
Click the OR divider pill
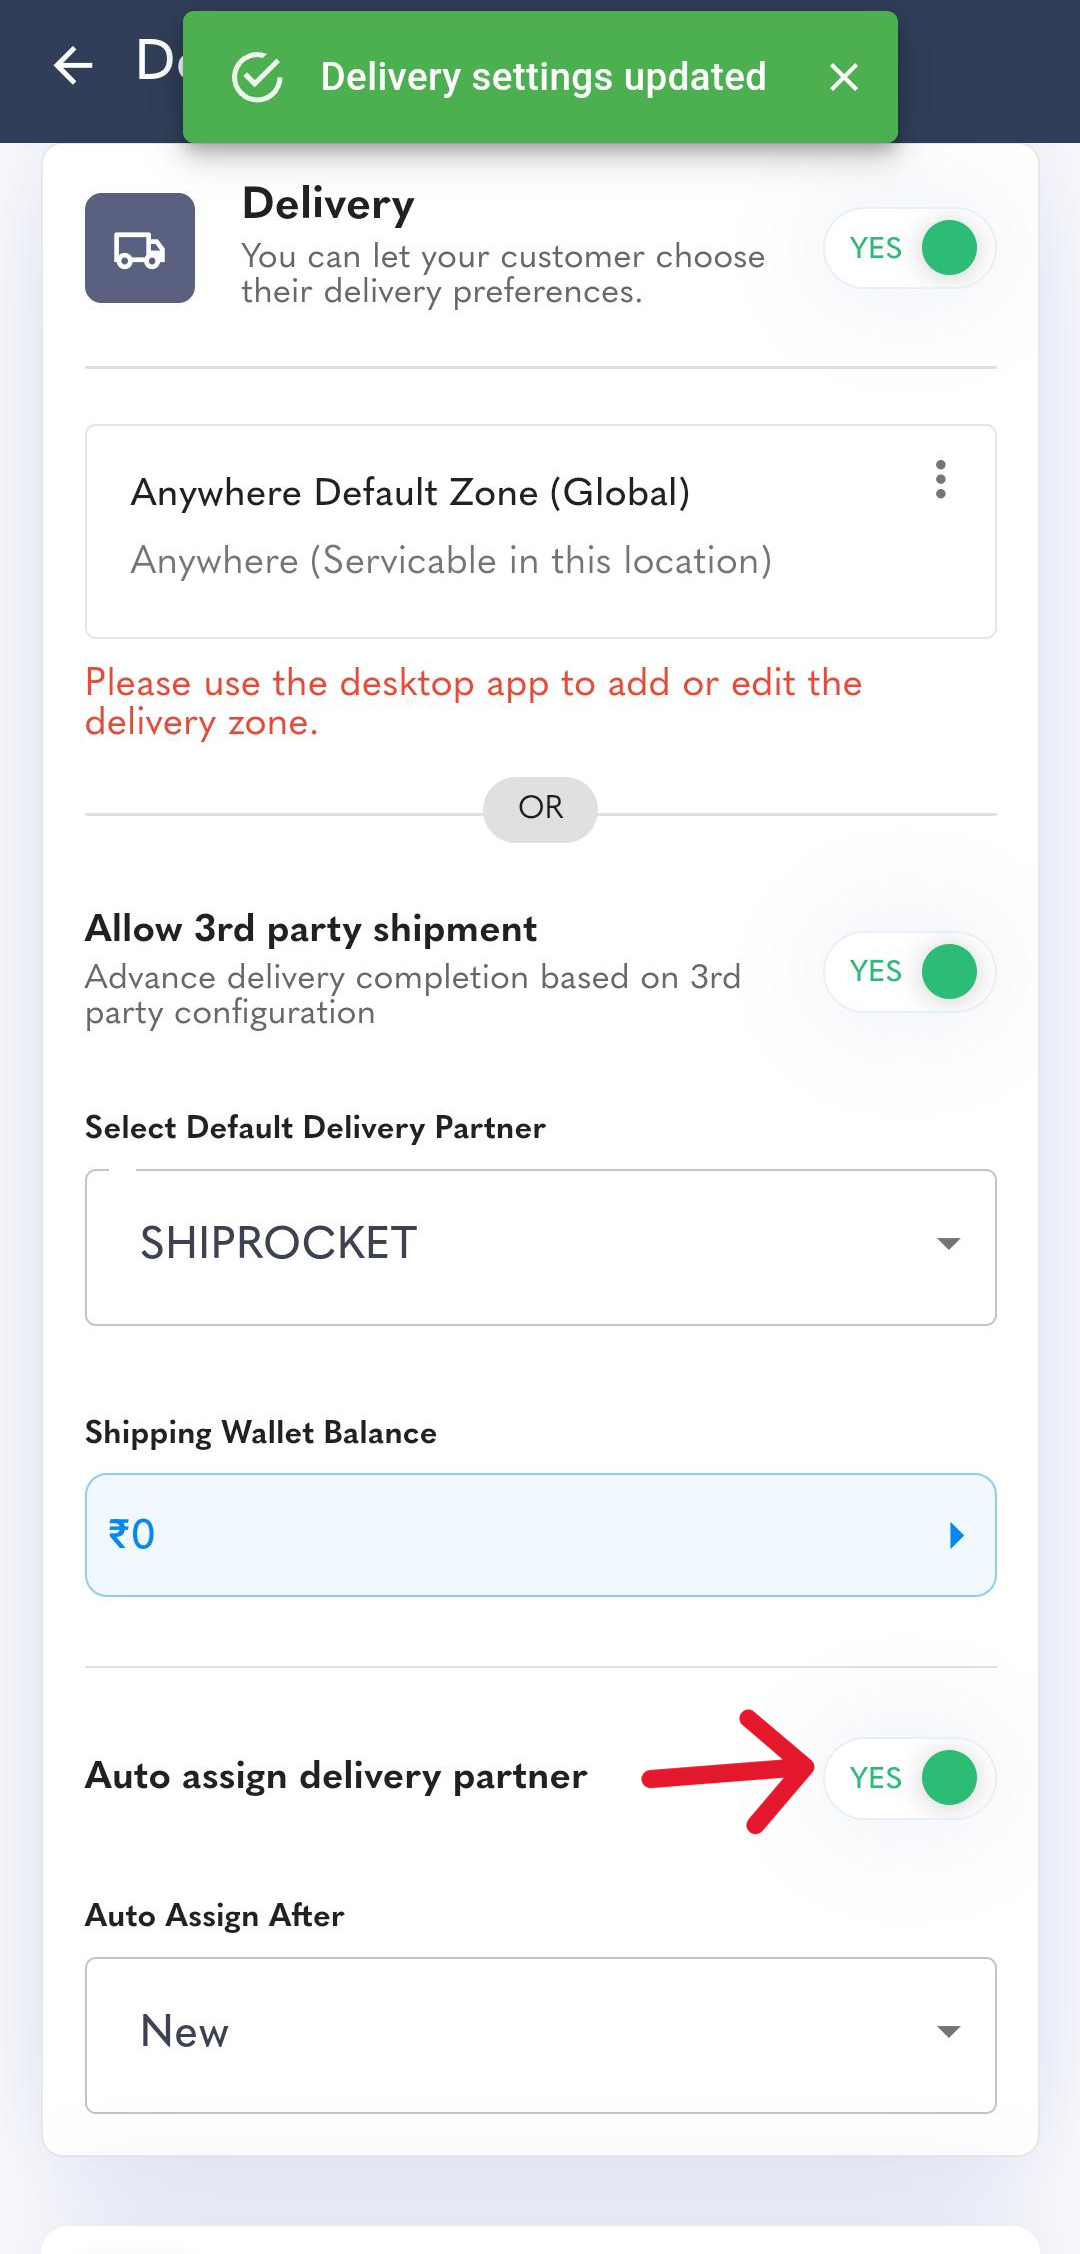(x=541, y=809)
